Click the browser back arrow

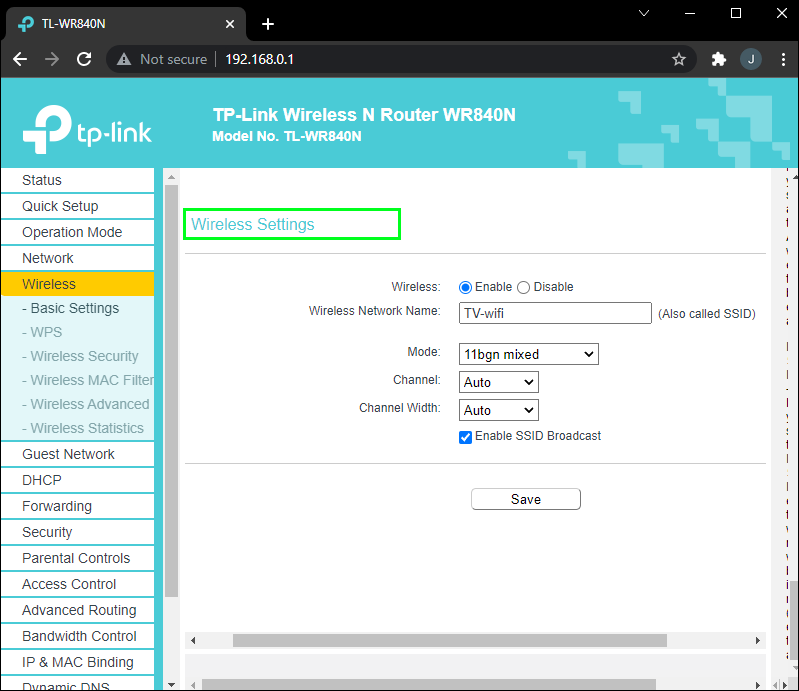pos(20,59)
